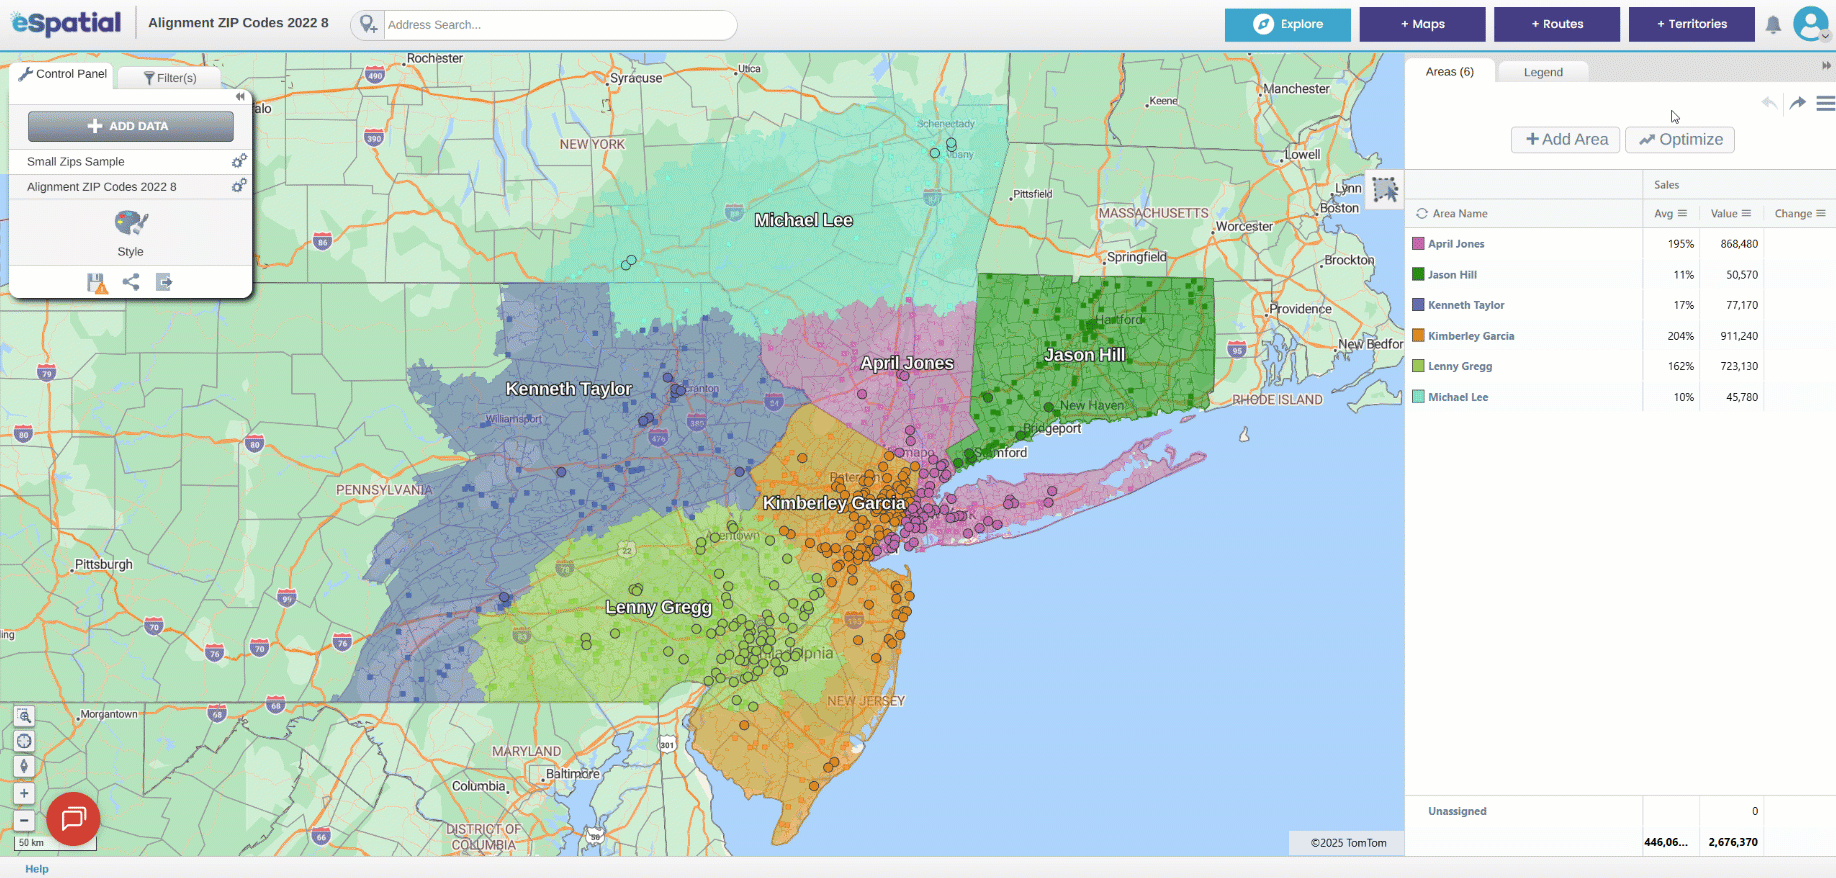
Task: Collapse the Control Panel with the double-arrow
Action: point(240,97)
